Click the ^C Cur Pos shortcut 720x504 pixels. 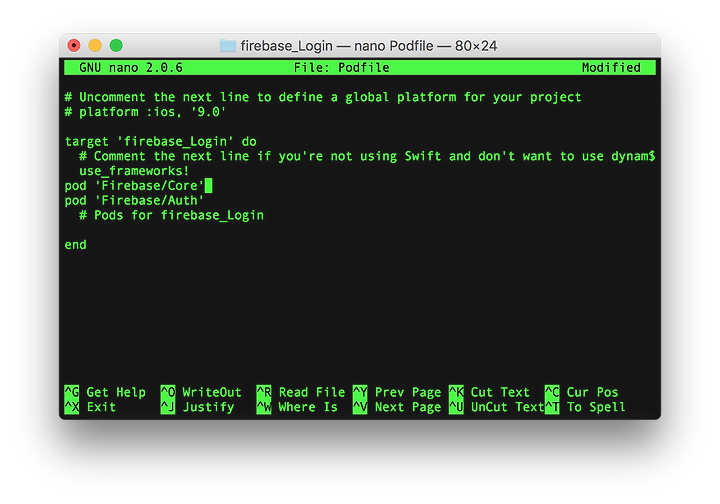coord(581,392)
